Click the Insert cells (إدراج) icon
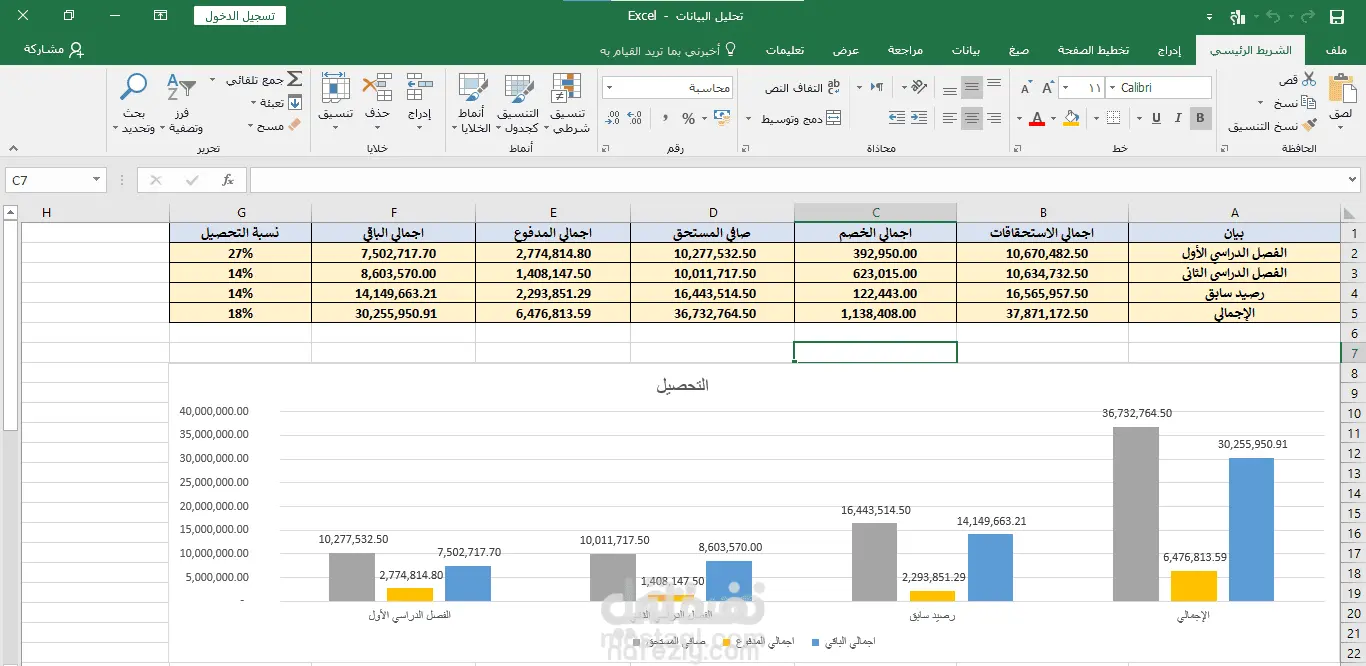 (x=419, y=88)
